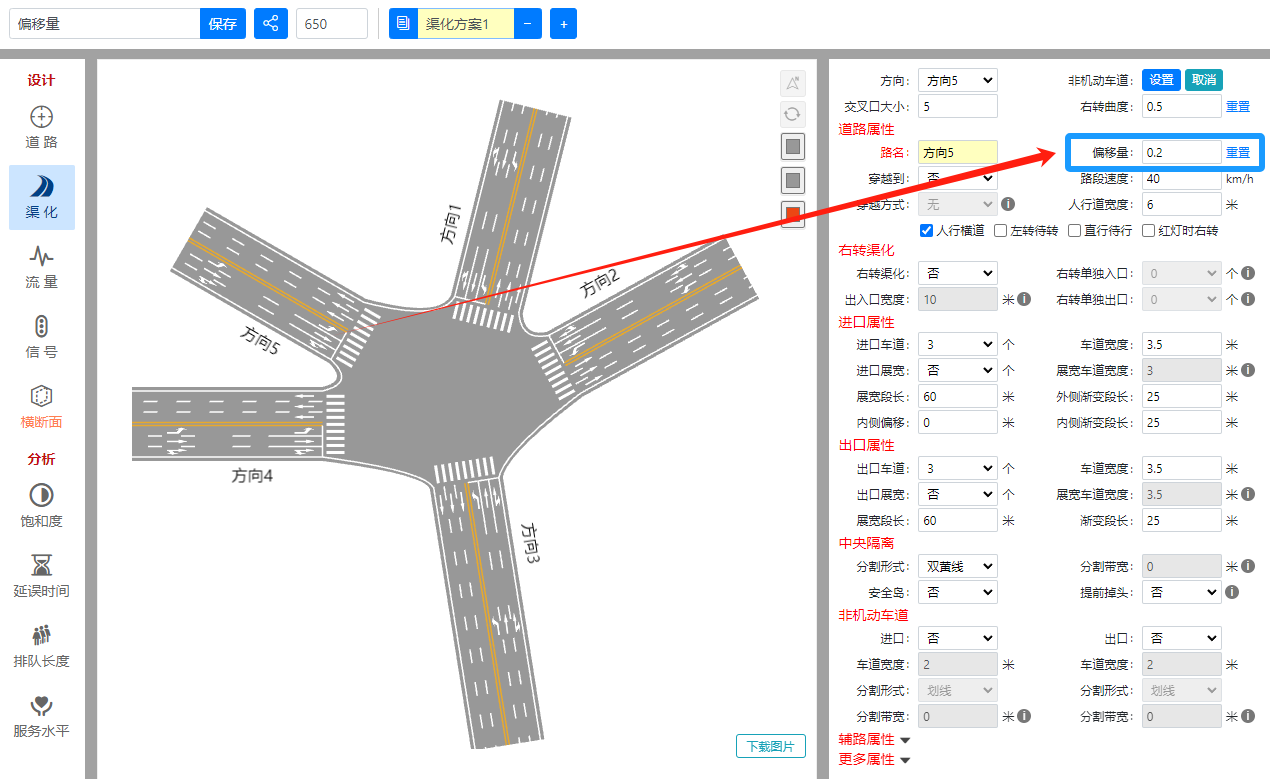Enable the 红灯时右转 checkbox

tap(1149, 231)
